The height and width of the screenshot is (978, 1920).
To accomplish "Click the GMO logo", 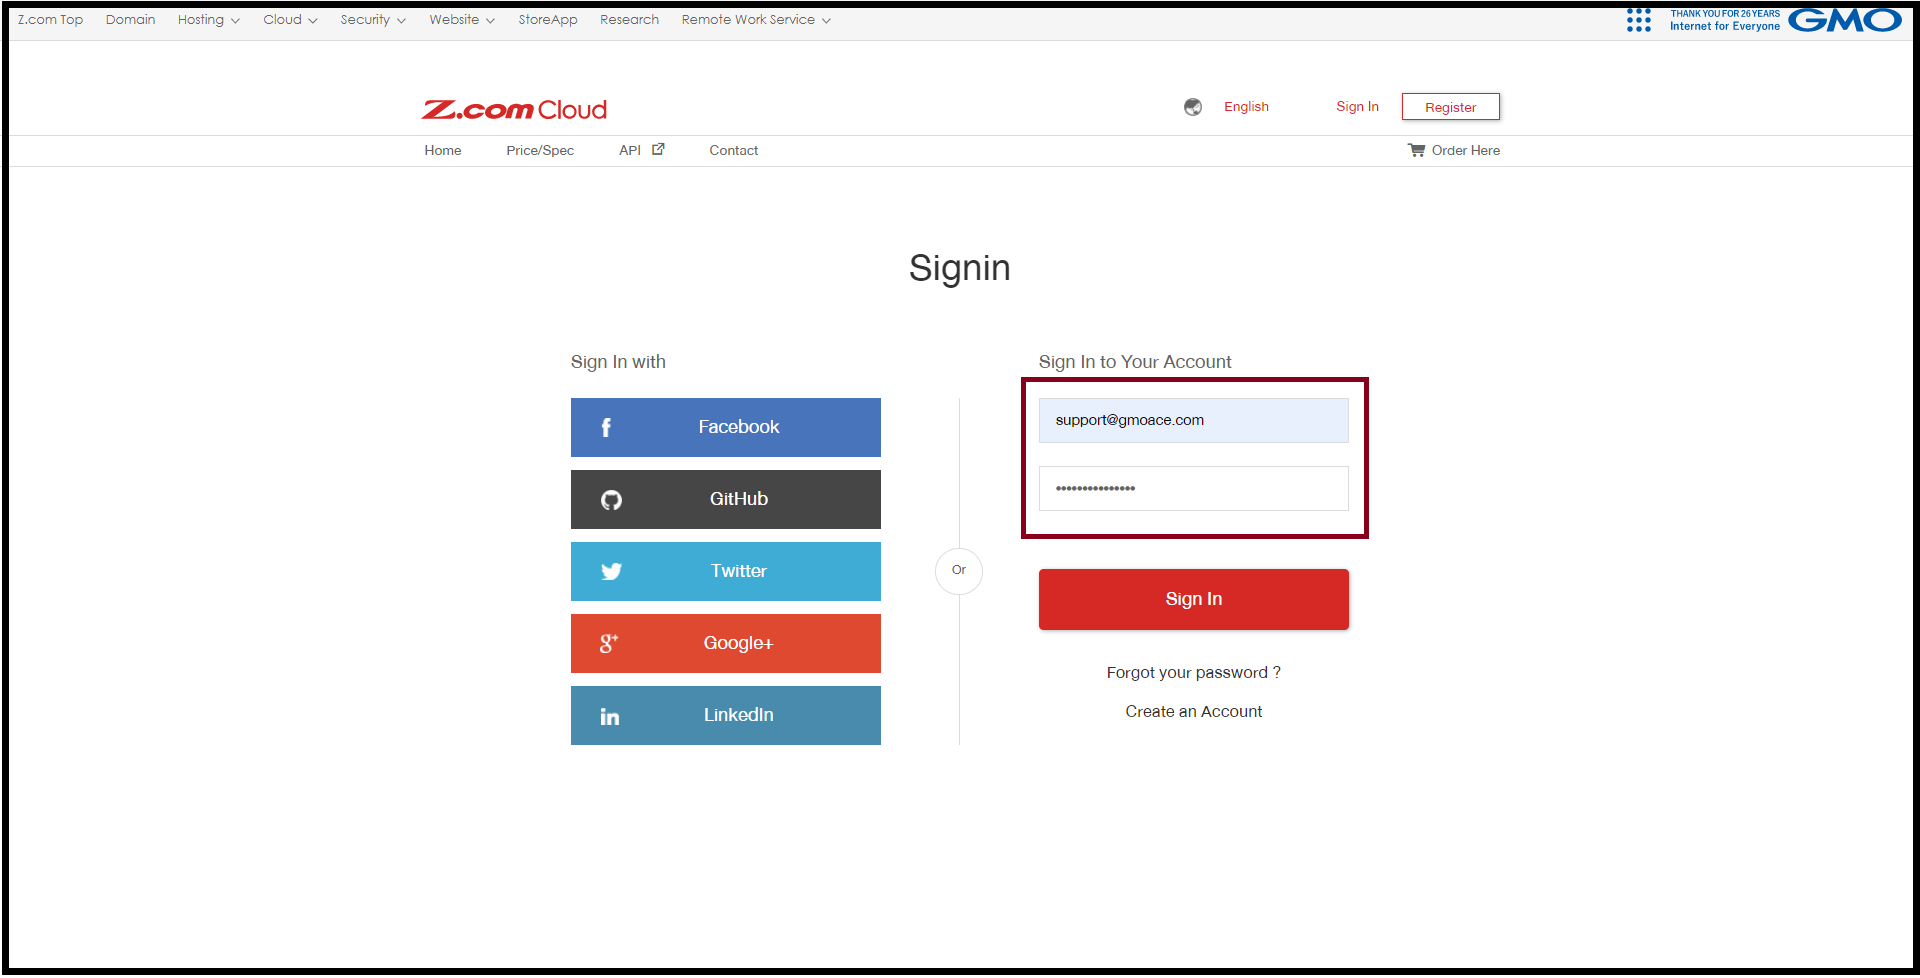I will (1844, 20).
